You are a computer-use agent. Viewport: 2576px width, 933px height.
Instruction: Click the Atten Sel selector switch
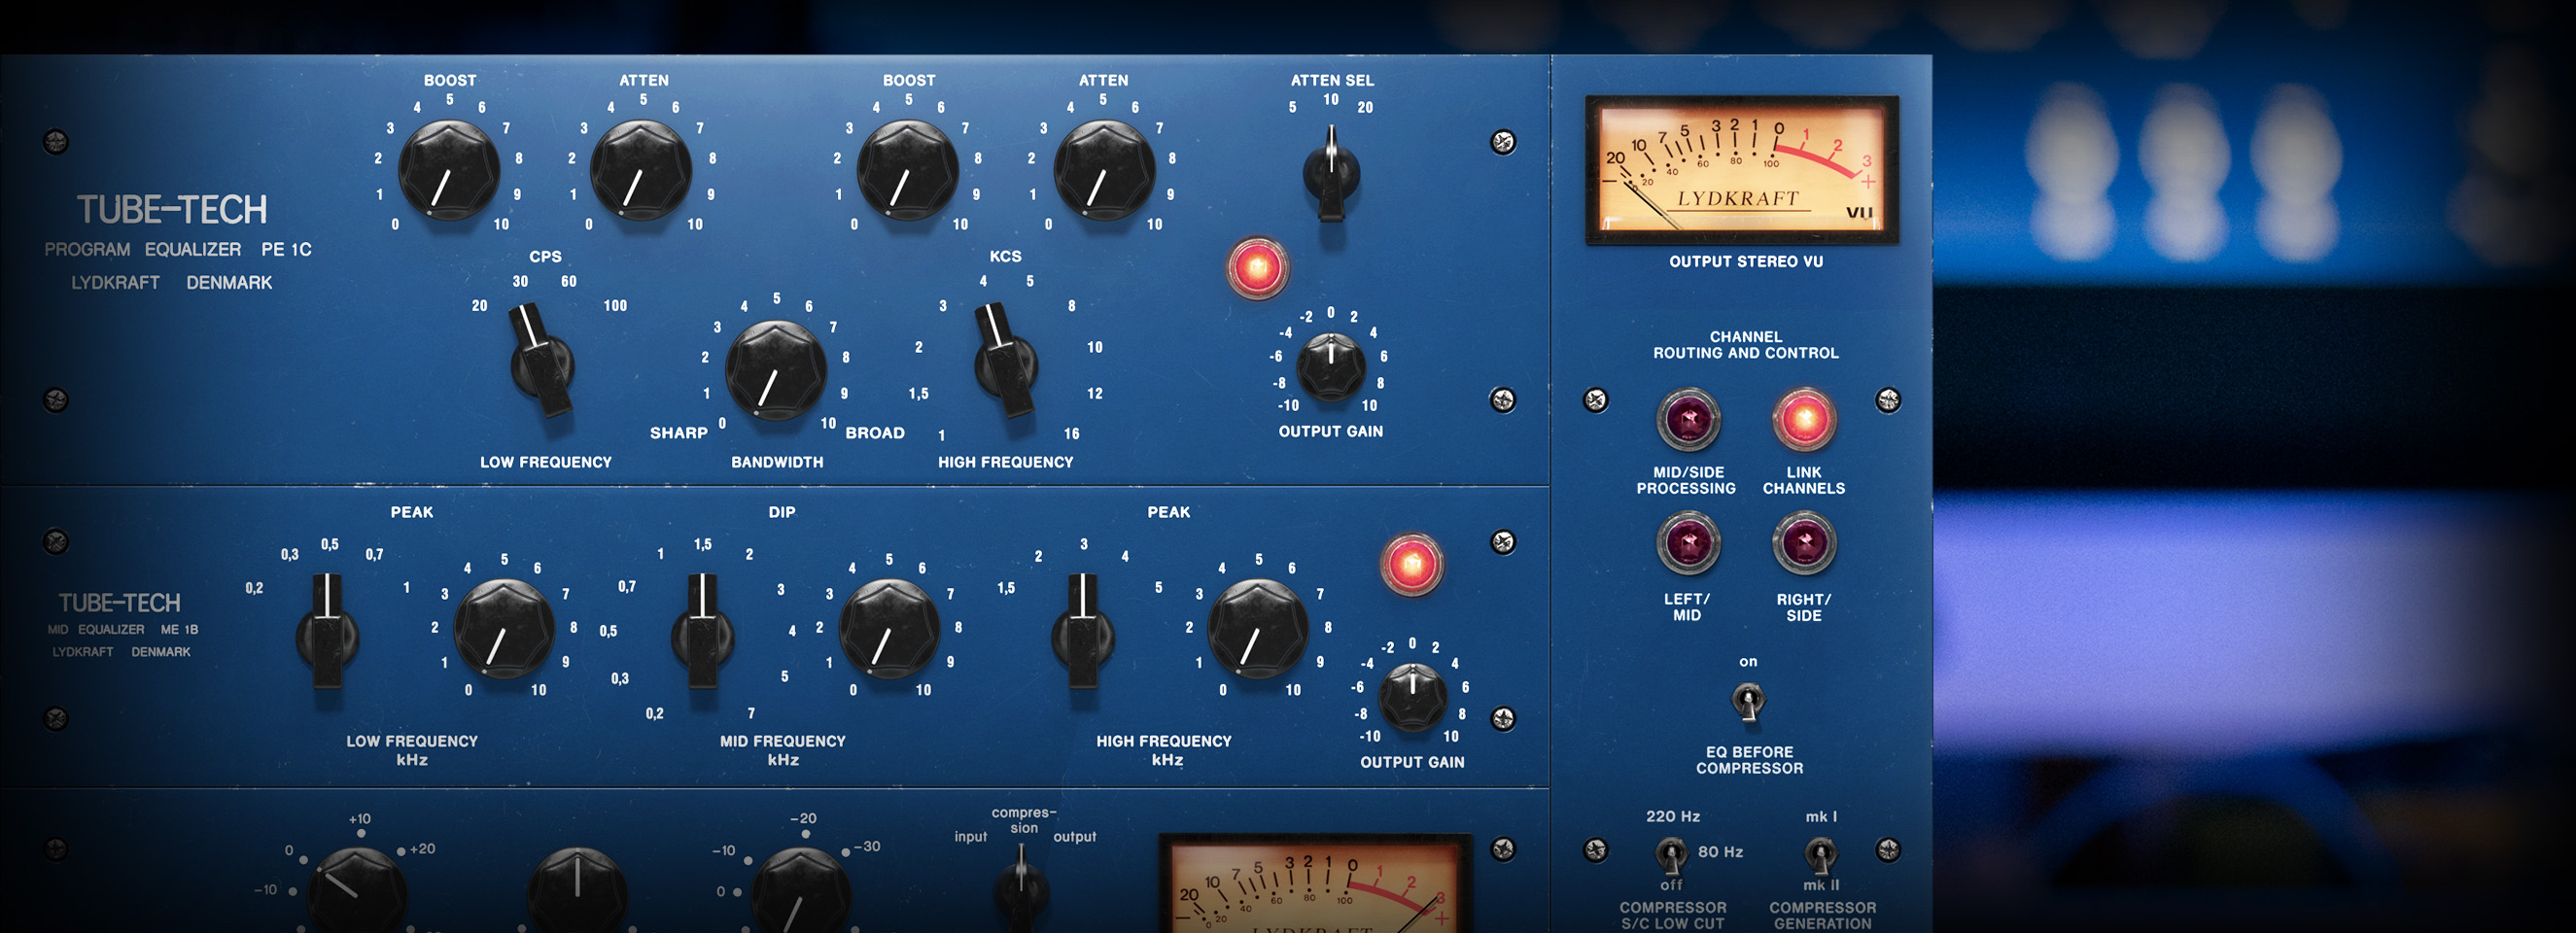(1331, 173)
